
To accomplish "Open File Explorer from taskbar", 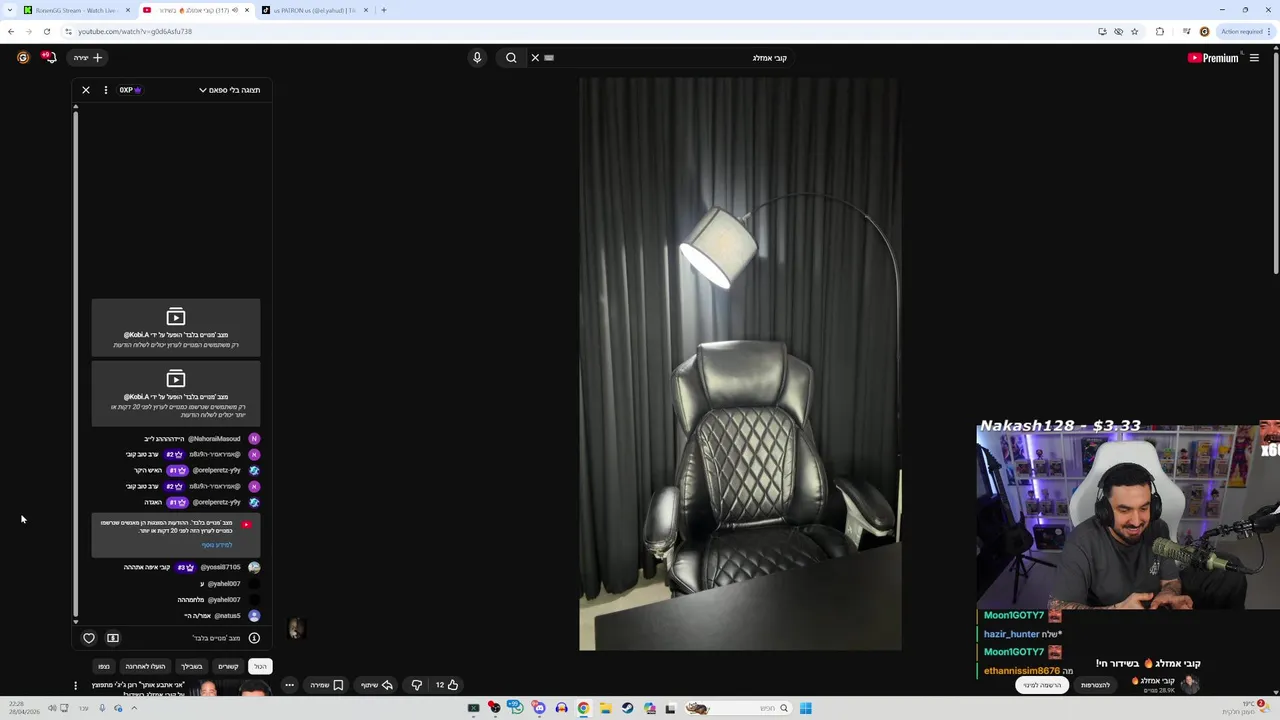I will pyautogui.click(x=605, y=708).
